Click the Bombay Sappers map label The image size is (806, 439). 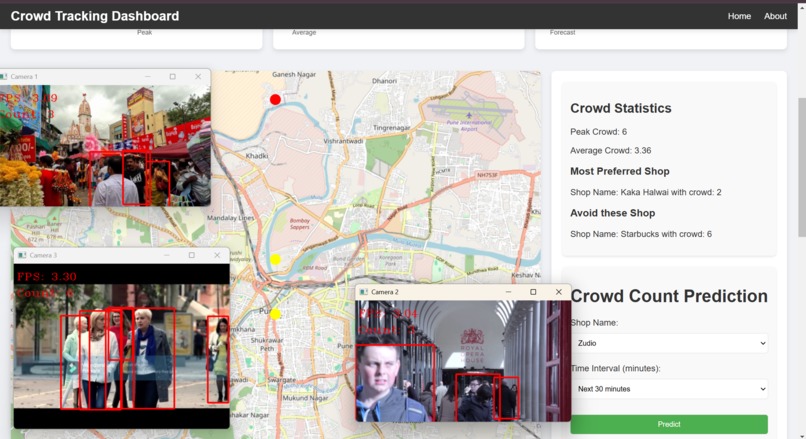click(300, 224)
